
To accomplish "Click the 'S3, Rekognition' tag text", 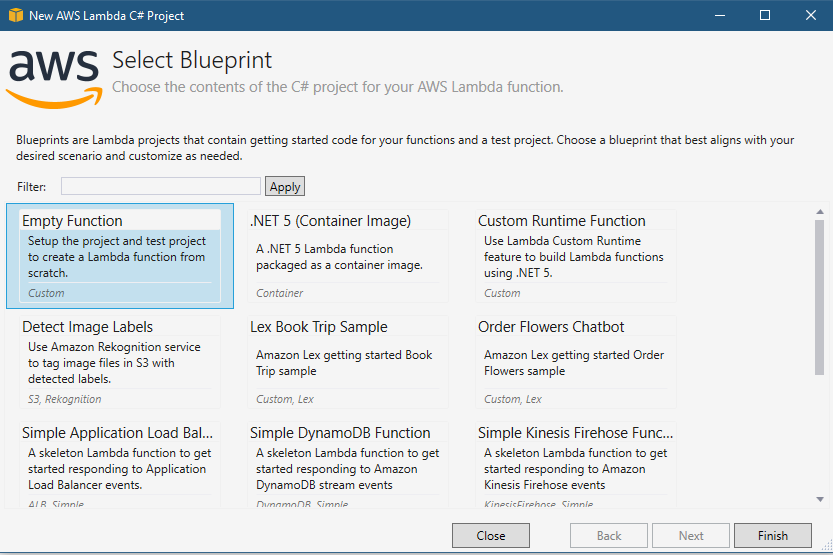I will click(x=65, y=399).
